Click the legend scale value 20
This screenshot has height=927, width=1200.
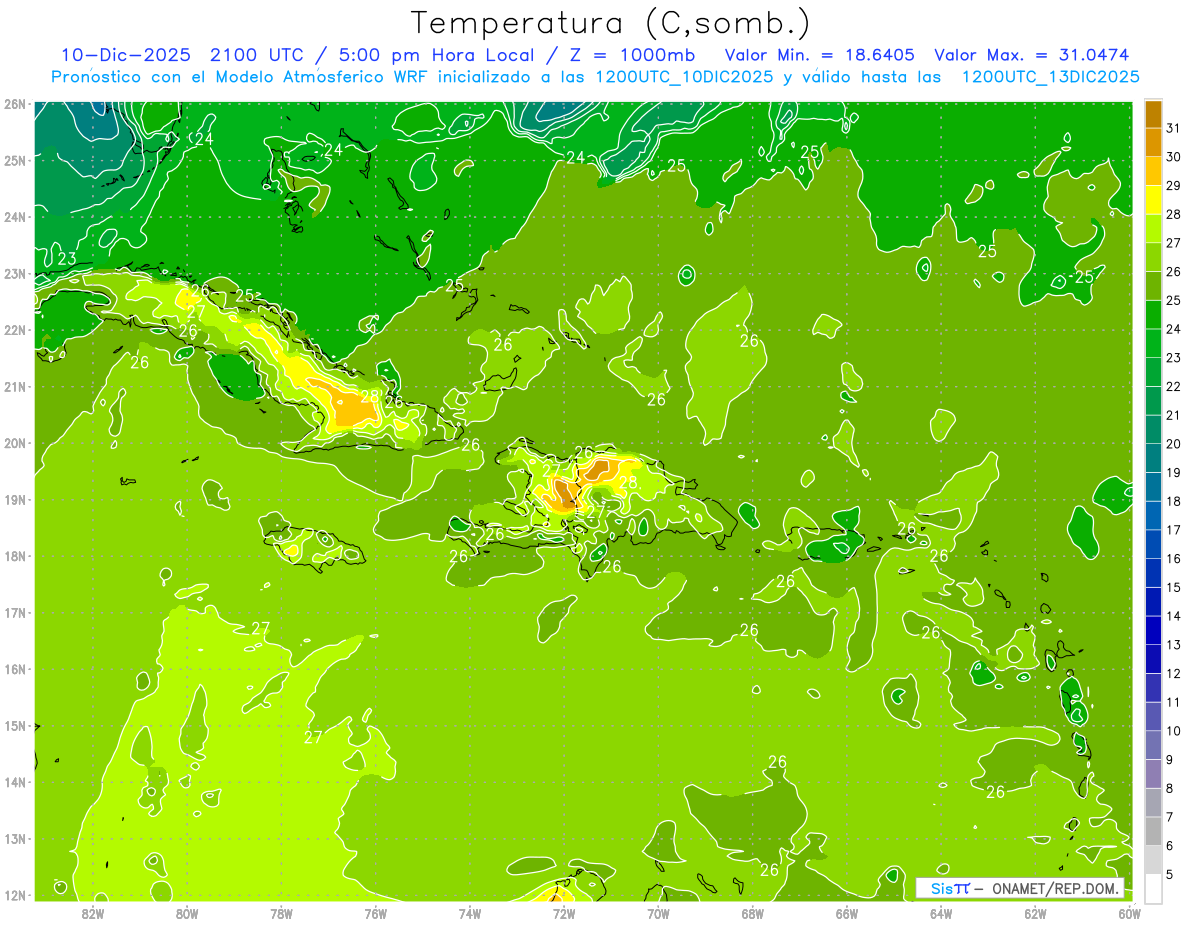1174,443
